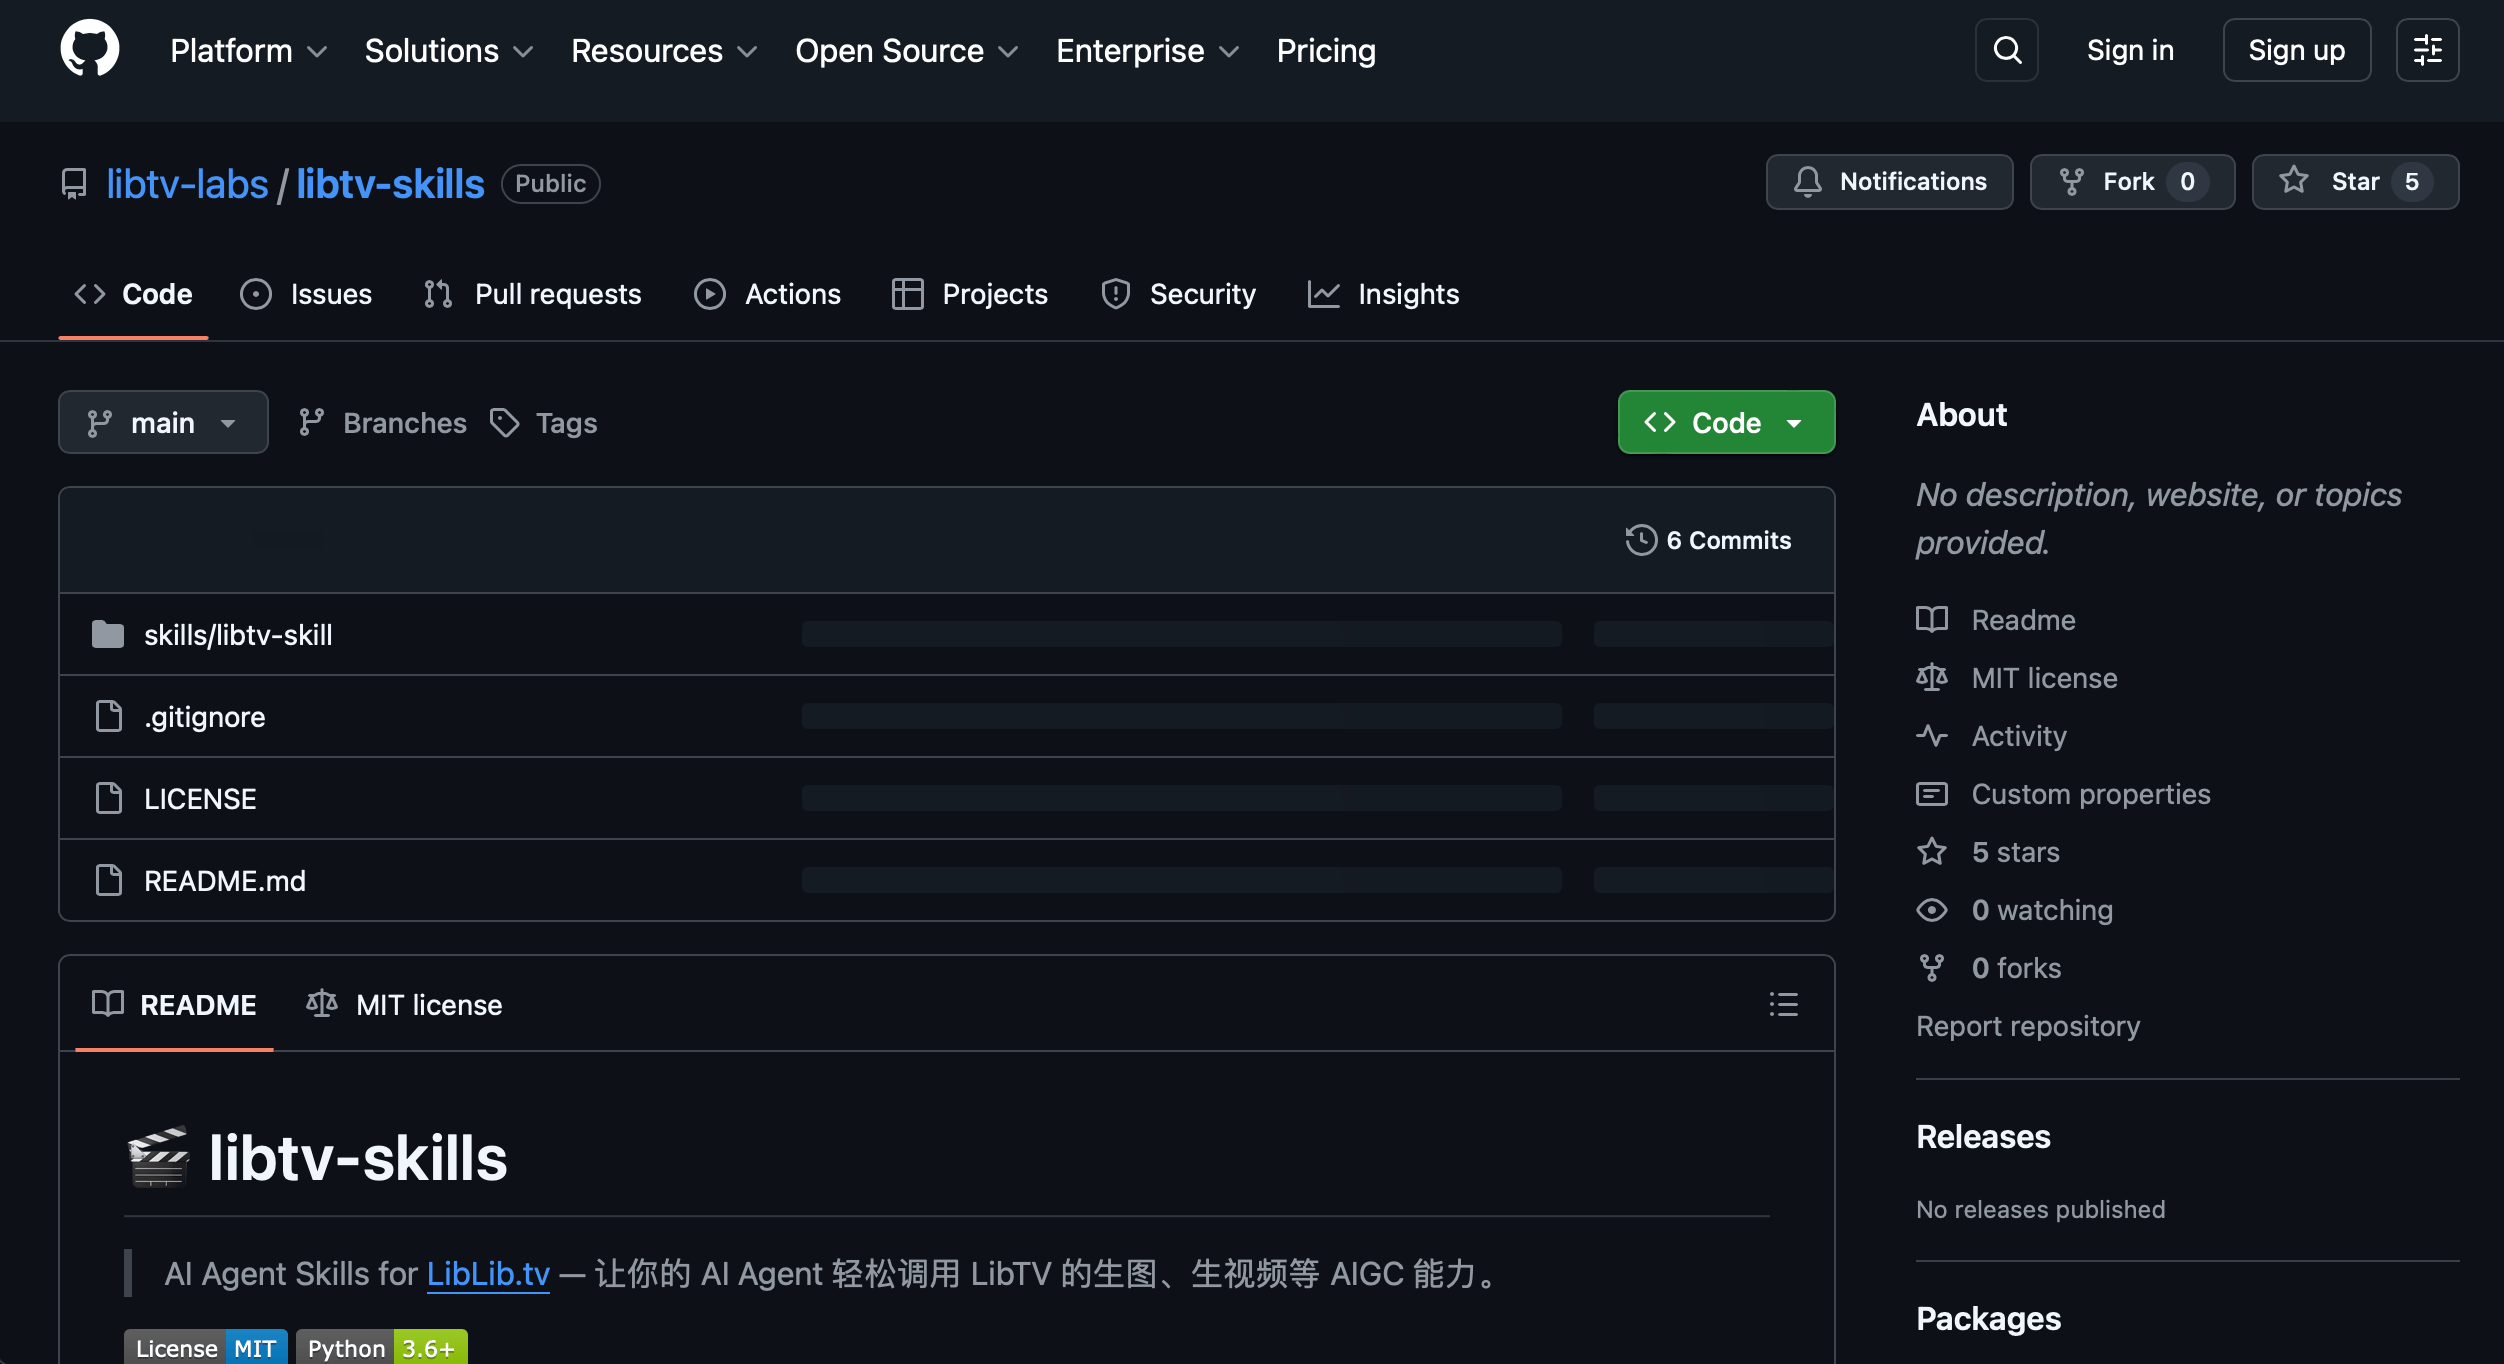Image resolution: width=2504 pixels, height=1364 pixels.
Task: Click the LICENSE file icon
Action: [108, 799]
